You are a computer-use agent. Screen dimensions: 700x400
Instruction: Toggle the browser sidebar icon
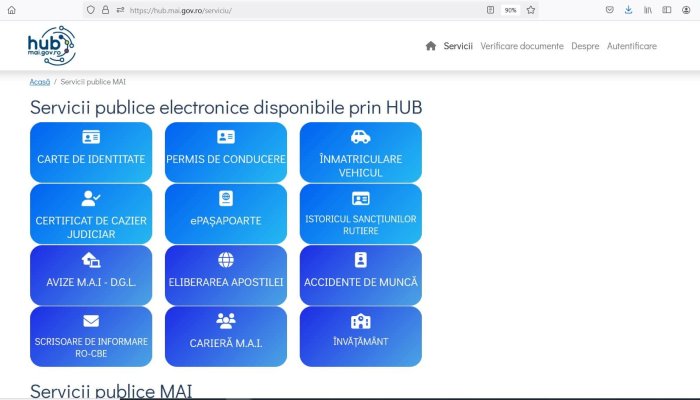[667, 10]
